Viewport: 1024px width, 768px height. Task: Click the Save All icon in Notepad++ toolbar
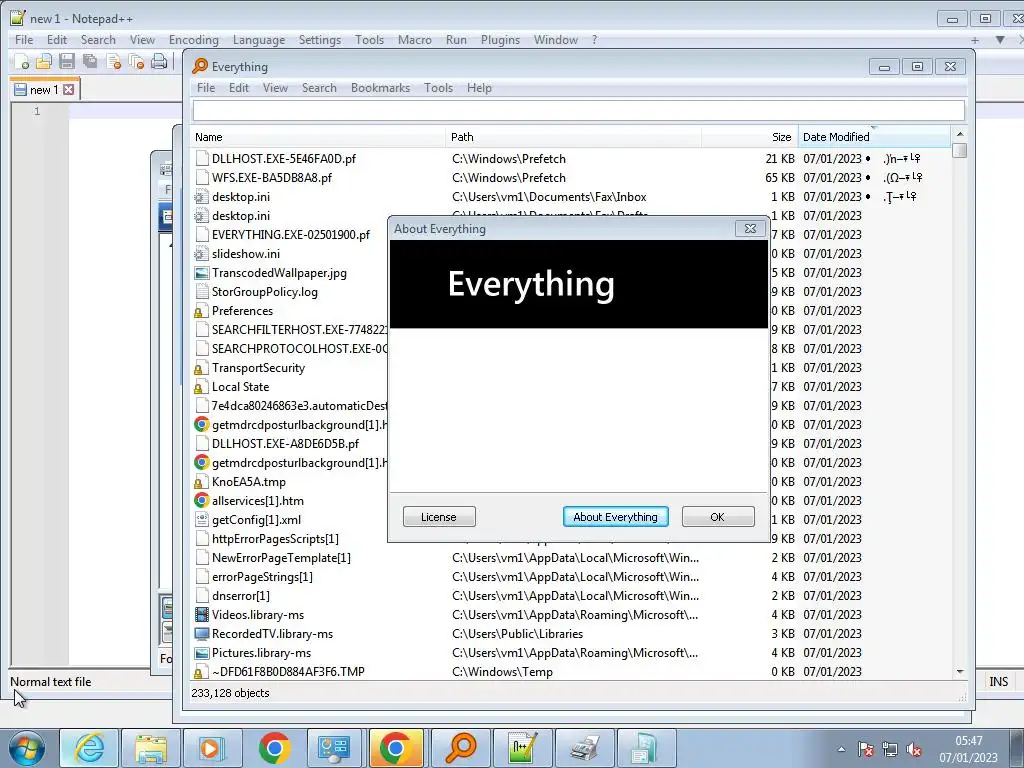(x=89, y=62)
